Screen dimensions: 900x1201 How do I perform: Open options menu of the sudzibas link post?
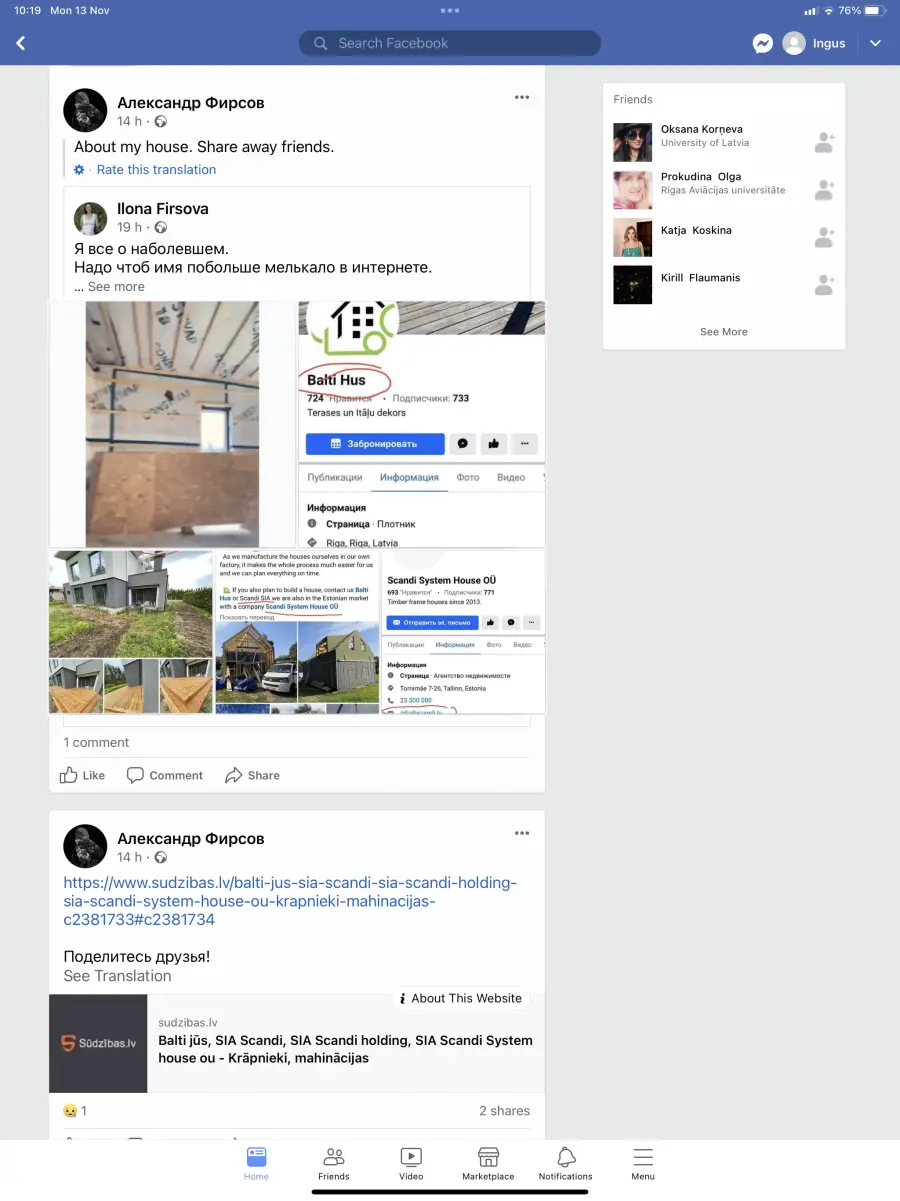click(x=522, y=833)
